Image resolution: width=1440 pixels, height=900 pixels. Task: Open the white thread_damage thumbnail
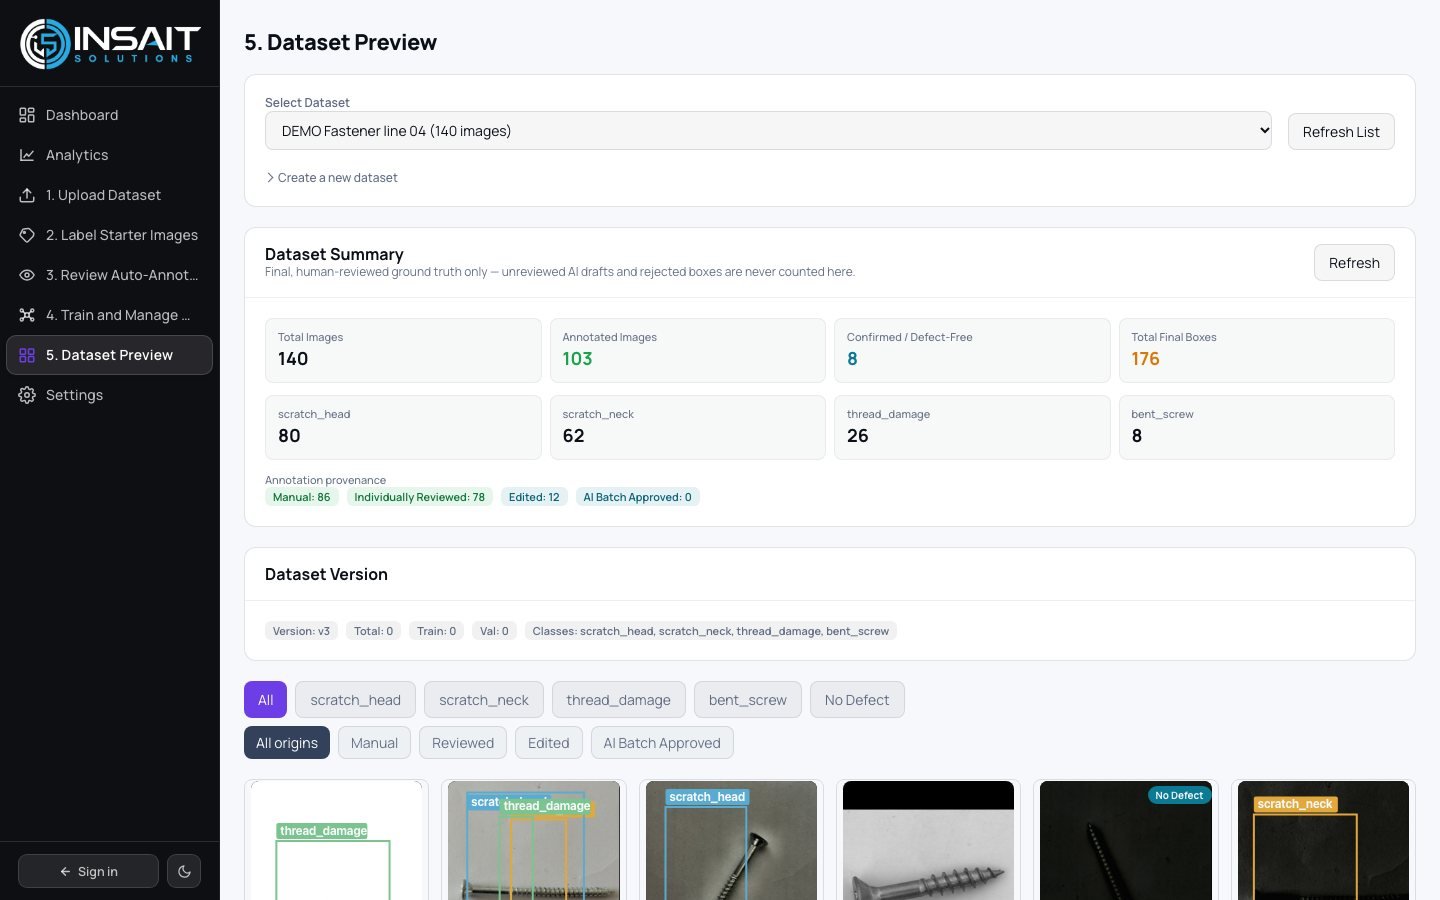click(336, 840)
